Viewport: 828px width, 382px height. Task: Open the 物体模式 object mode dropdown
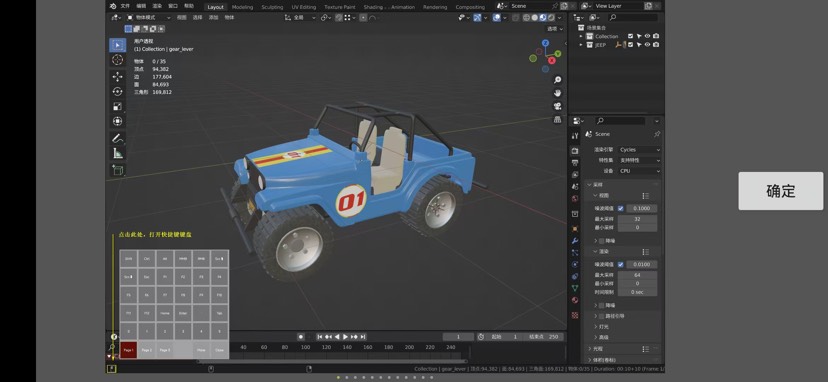148,17
